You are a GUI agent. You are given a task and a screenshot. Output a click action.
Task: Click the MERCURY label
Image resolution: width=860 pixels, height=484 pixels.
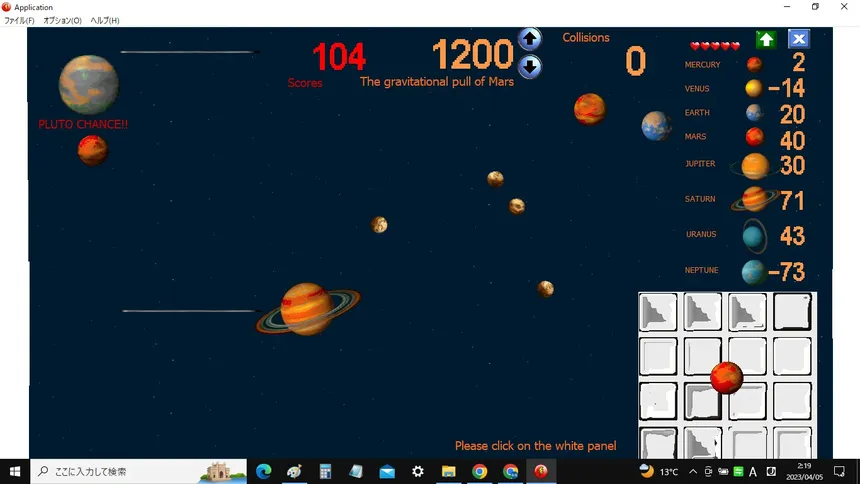click(x=702, y=65)
